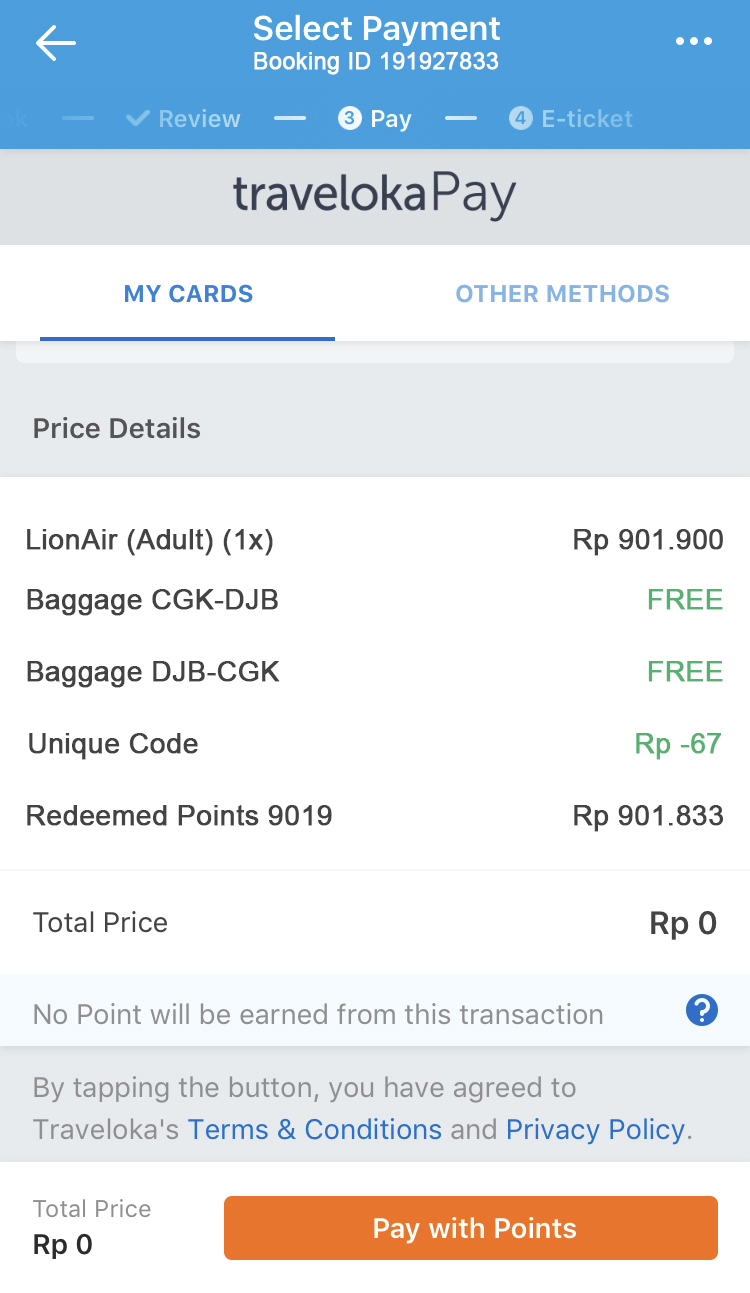Tap the Review step checkmark icon

[138, 118]
